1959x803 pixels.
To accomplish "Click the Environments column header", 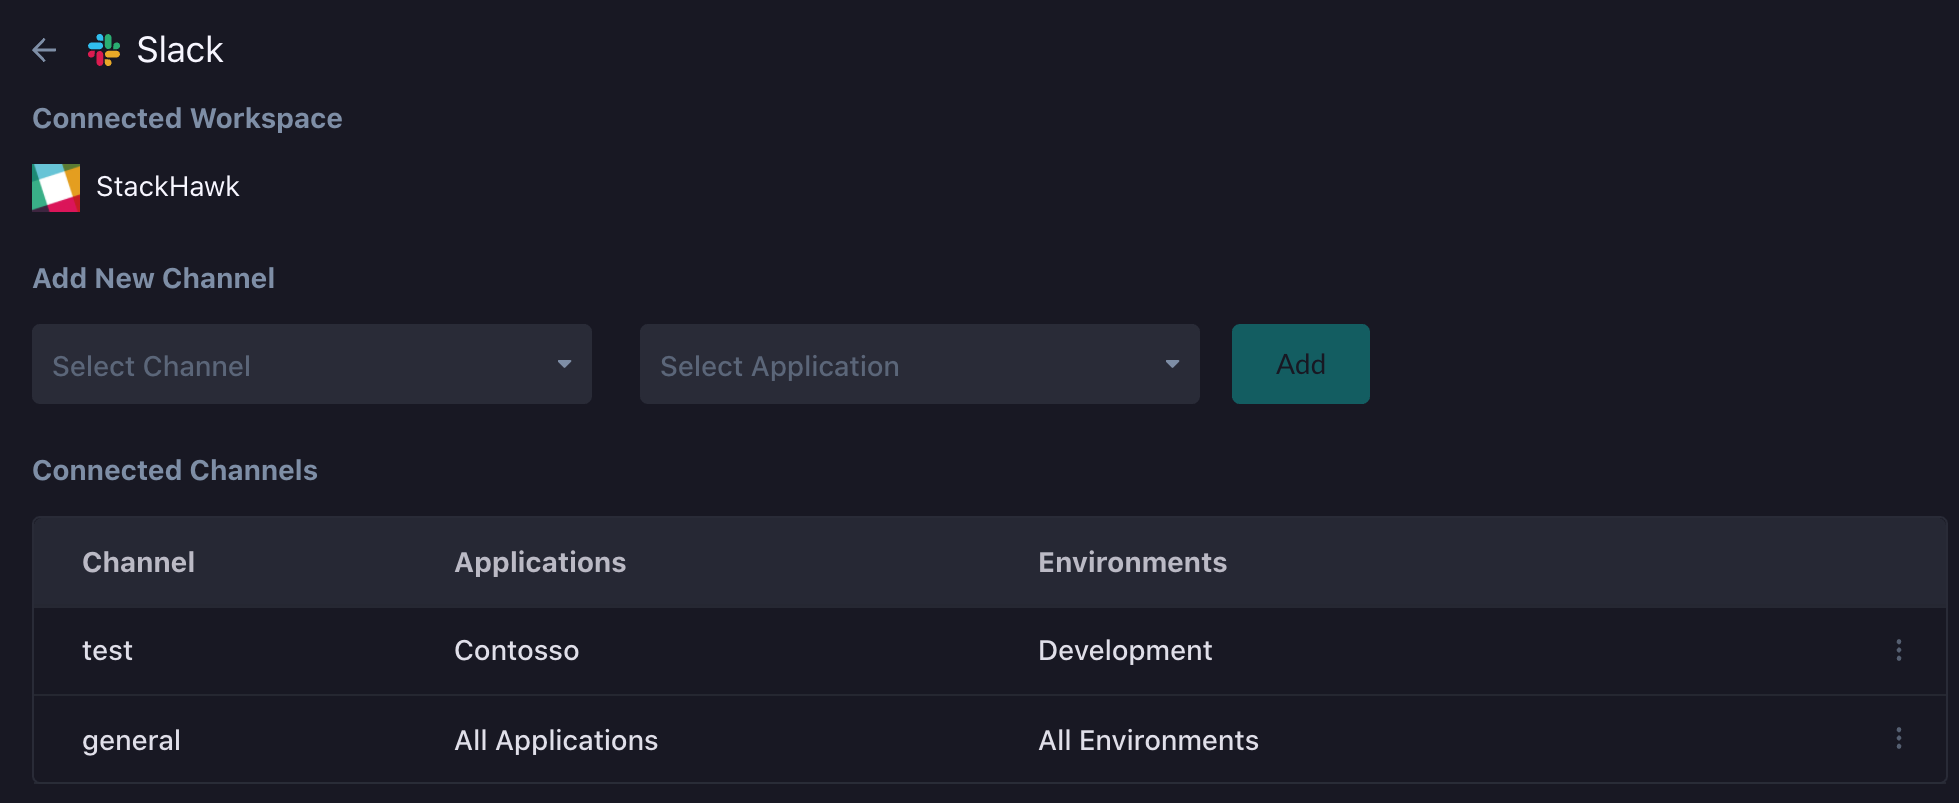I will (x=1132, y=562).
